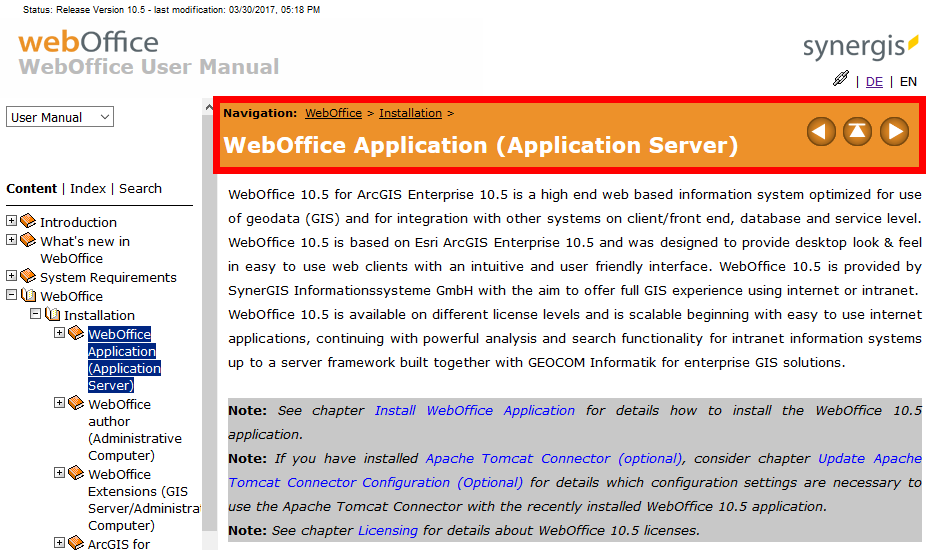
Task: Expand the Introduction tree node
Action: point(12,221)
